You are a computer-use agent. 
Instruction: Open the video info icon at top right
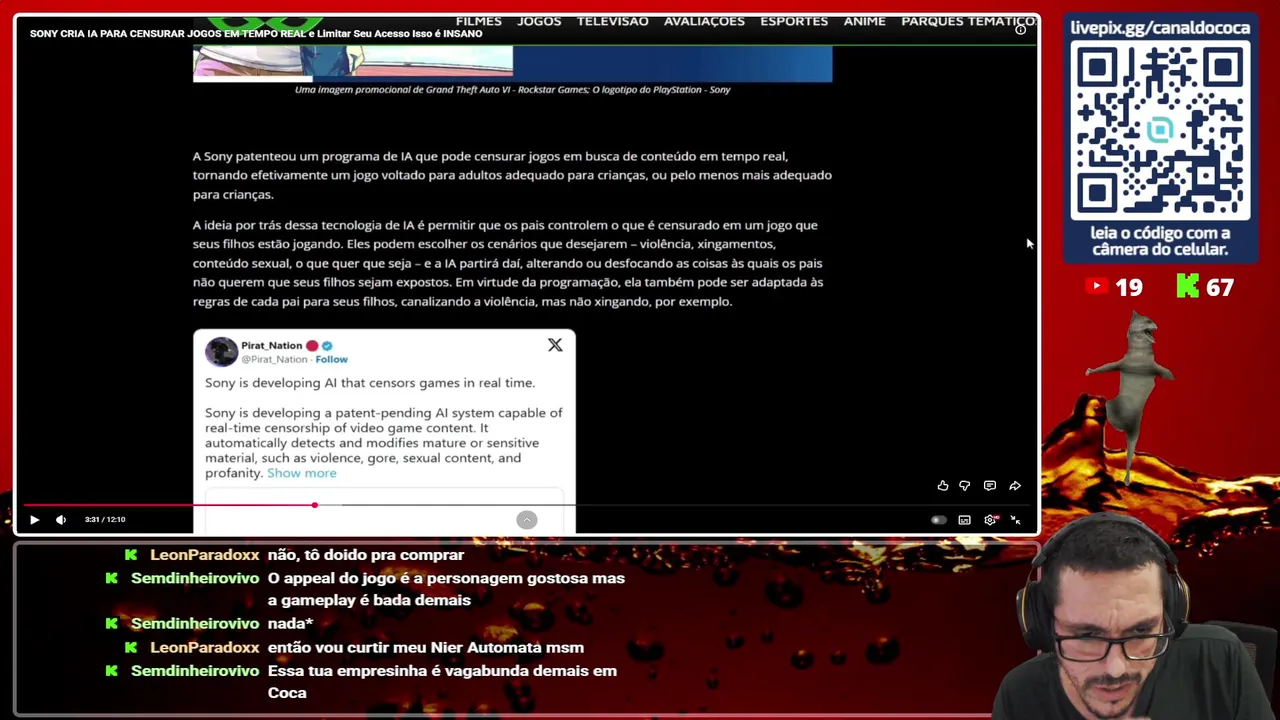click(1021, 30)
